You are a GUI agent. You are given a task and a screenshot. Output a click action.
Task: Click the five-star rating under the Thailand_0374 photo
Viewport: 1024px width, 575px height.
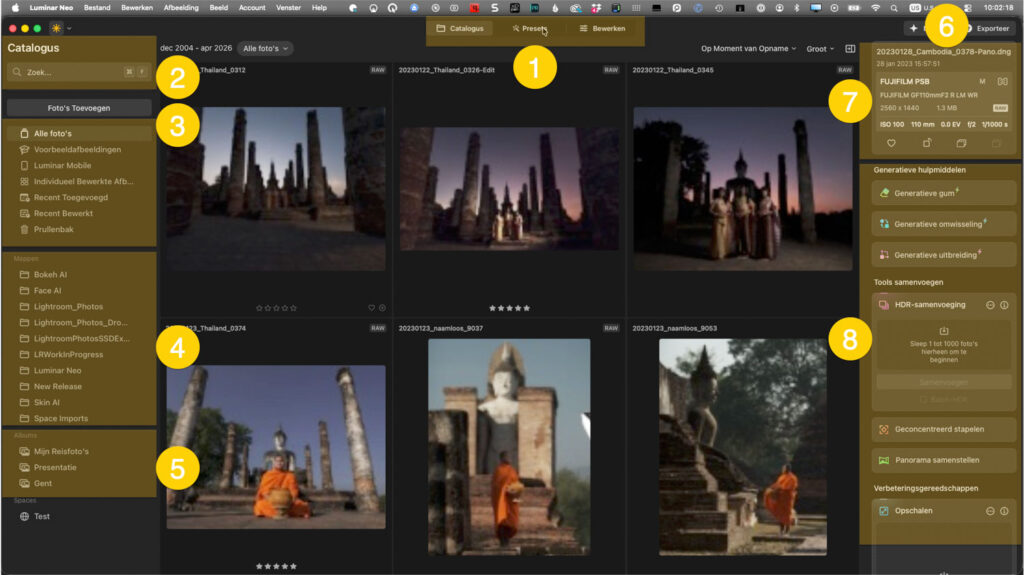[x=276, y=567]
